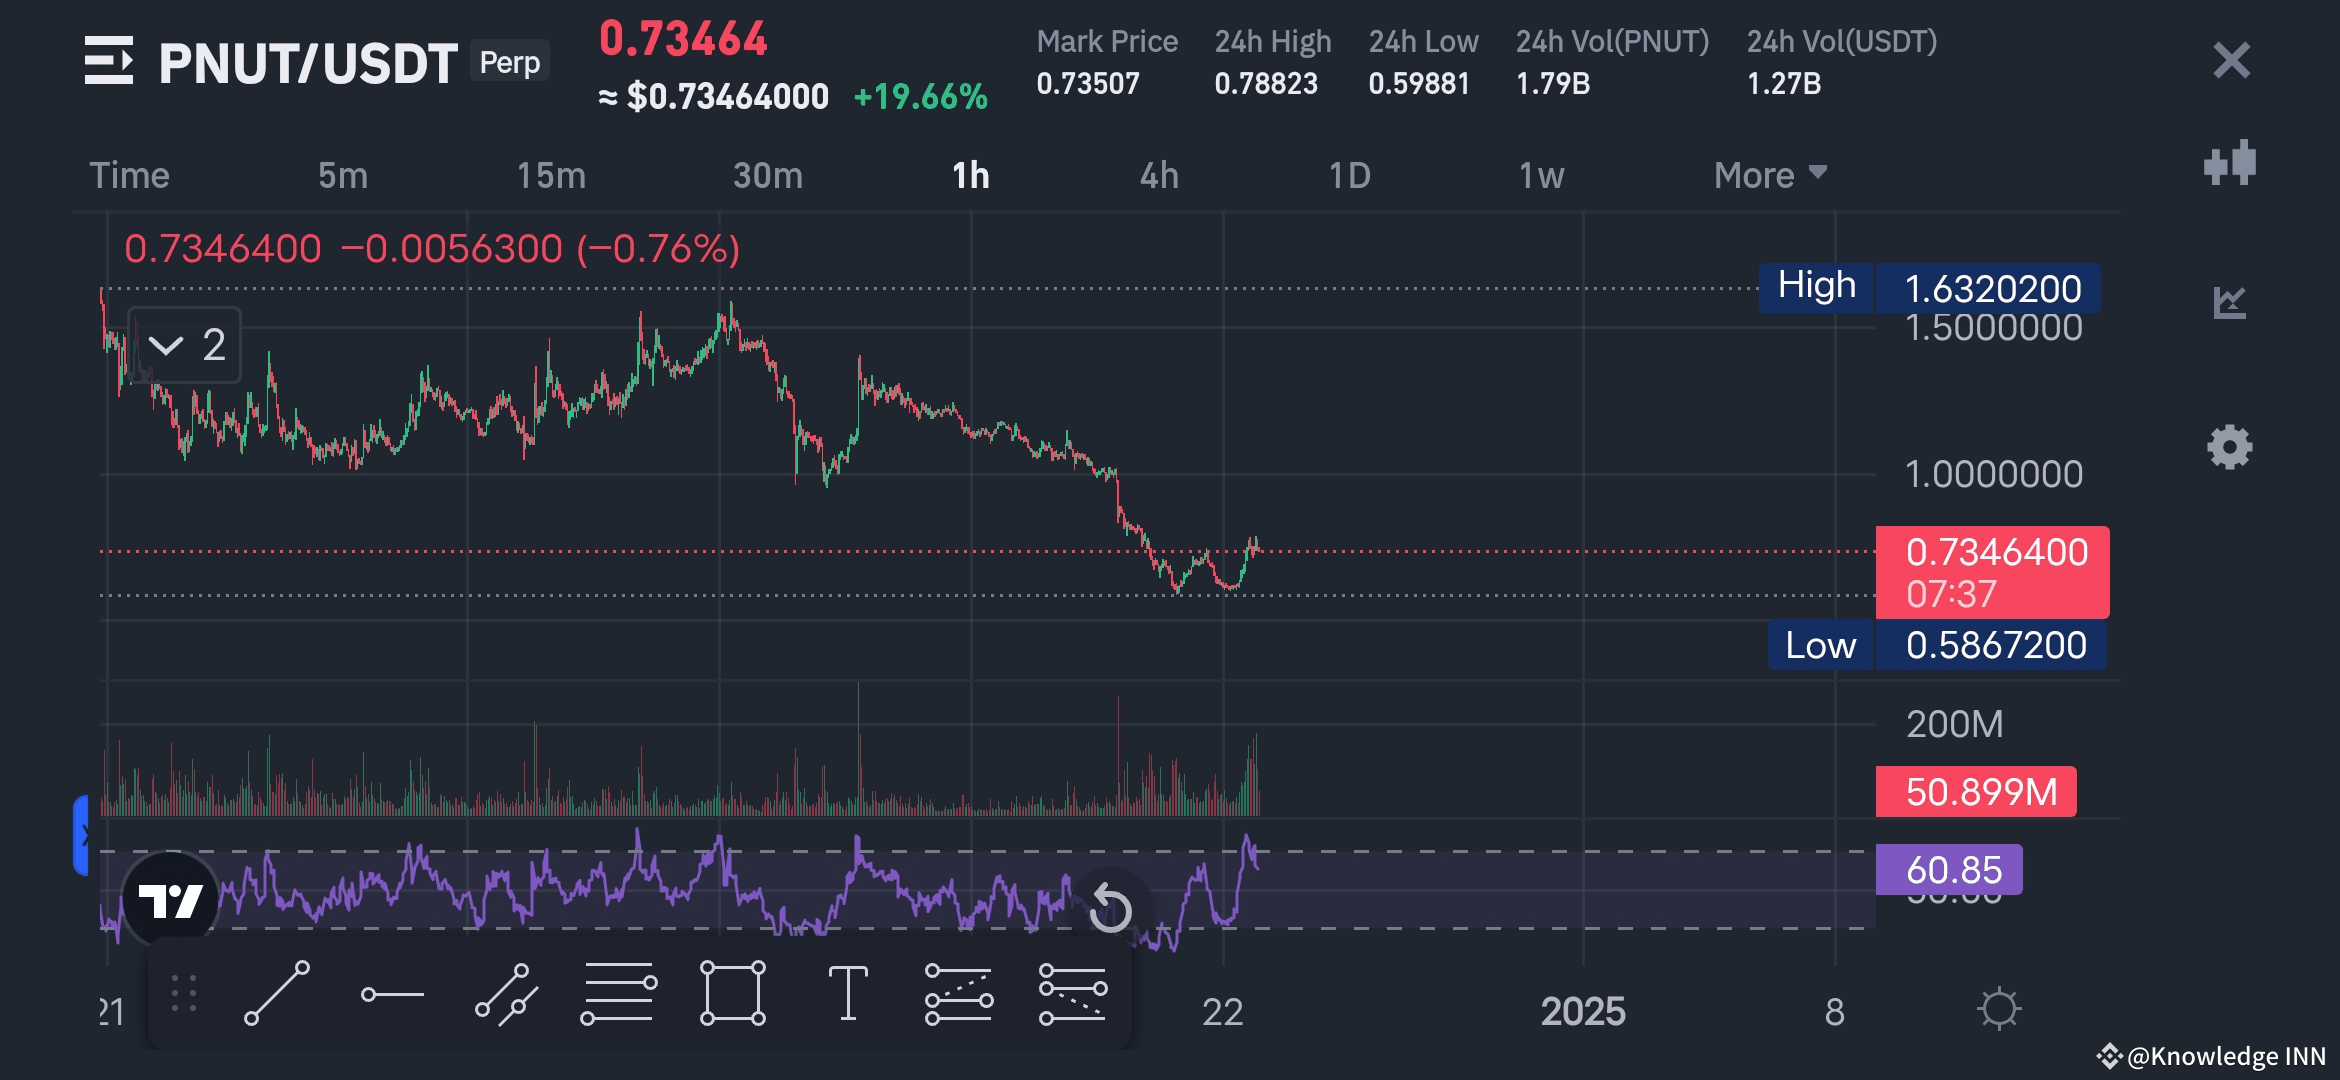
Task: Expand the More timeframes dropdown
Action: pyautogui.click(x=1770, y=175)
